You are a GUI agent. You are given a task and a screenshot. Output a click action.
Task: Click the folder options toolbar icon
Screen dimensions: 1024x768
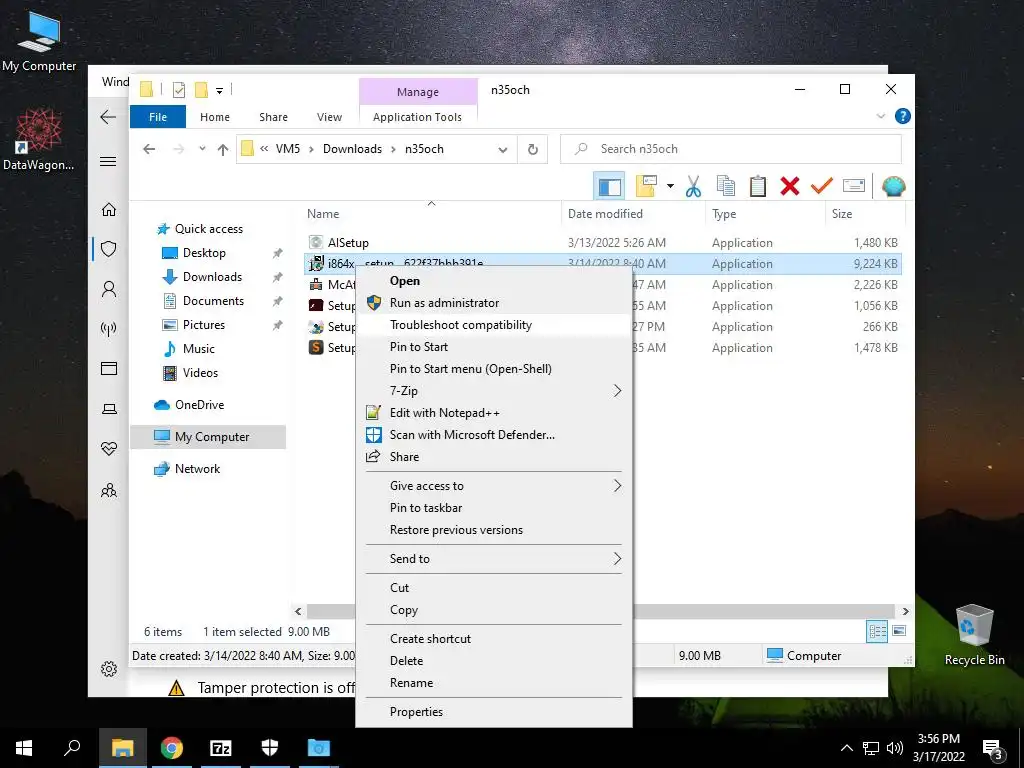[646, 186]
